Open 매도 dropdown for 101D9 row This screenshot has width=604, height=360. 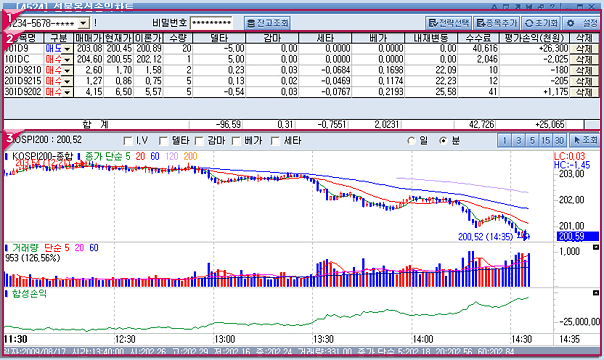[67, 49]
